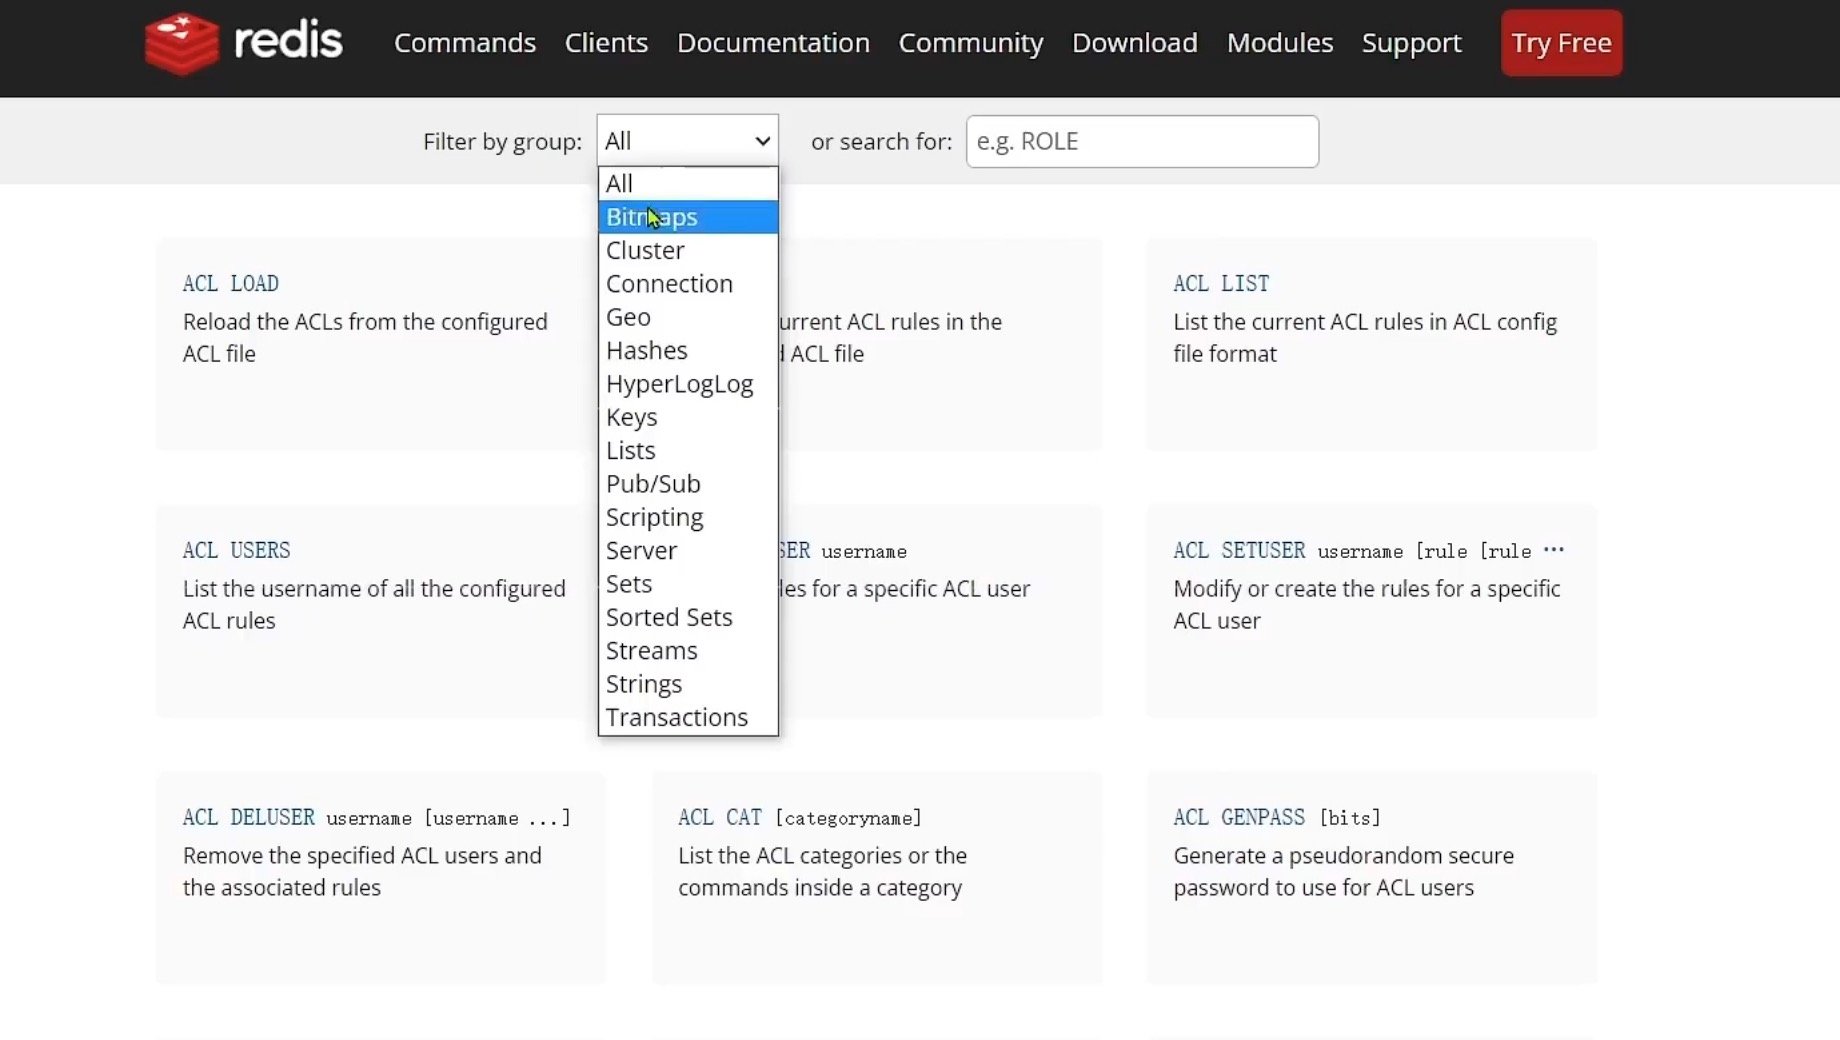Image resolution: width=1840 pixels, height=1040 pixels.
Task: Click 'List the current ACL rules' description
Action: pos(1365,338)
